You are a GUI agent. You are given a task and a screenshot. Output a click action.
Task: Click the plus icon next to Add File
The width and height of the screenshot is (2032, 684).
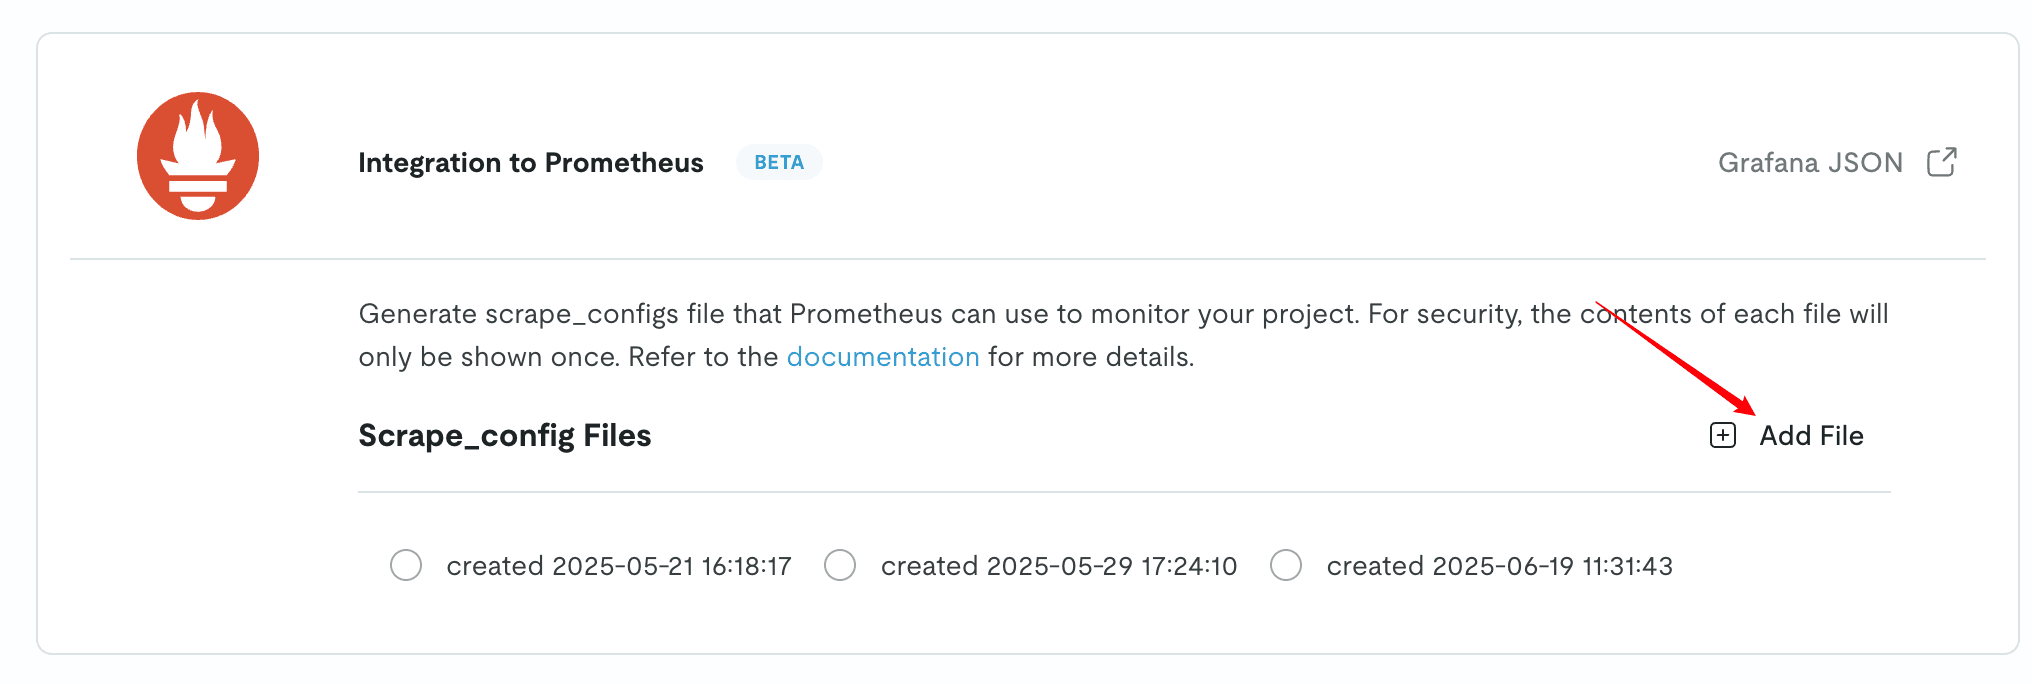click(1723, 436)
